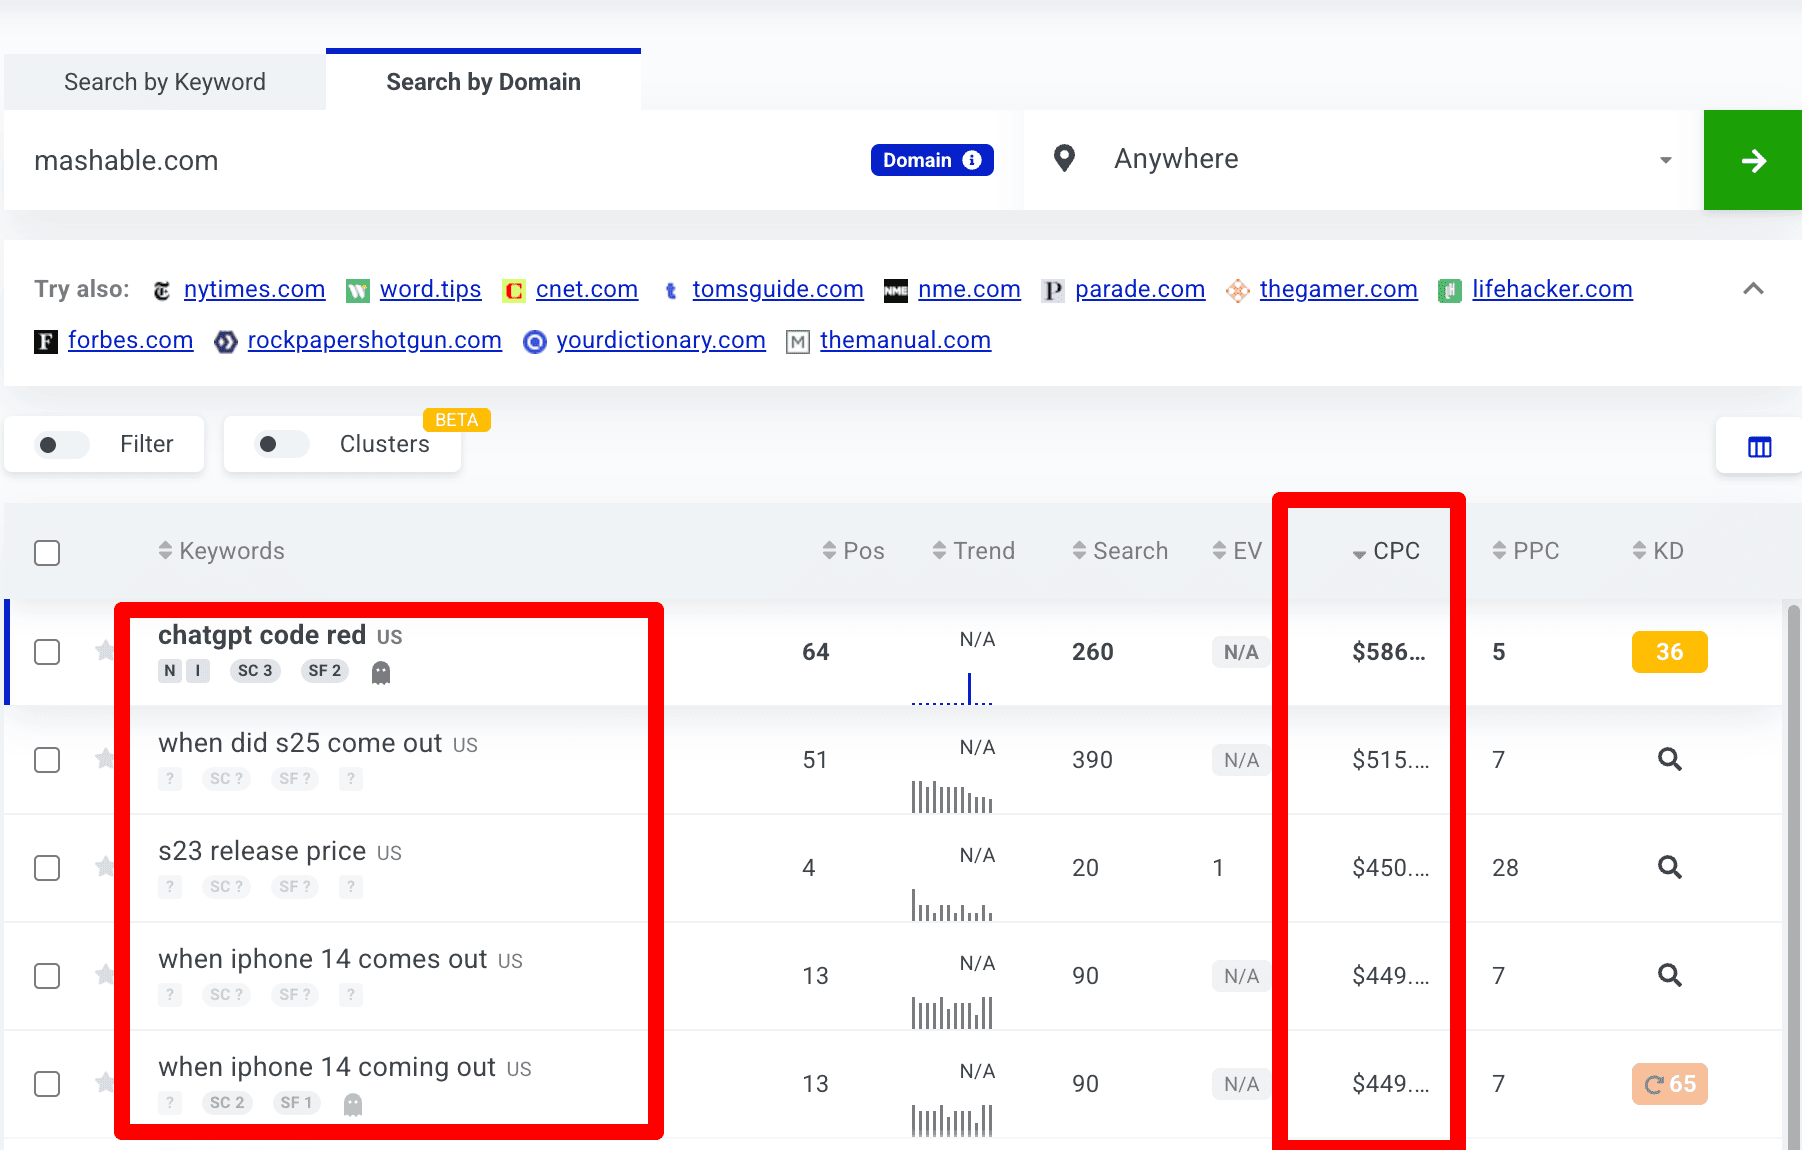
Task: Toggle the Filter switch
Action: (x=62, y=445)
